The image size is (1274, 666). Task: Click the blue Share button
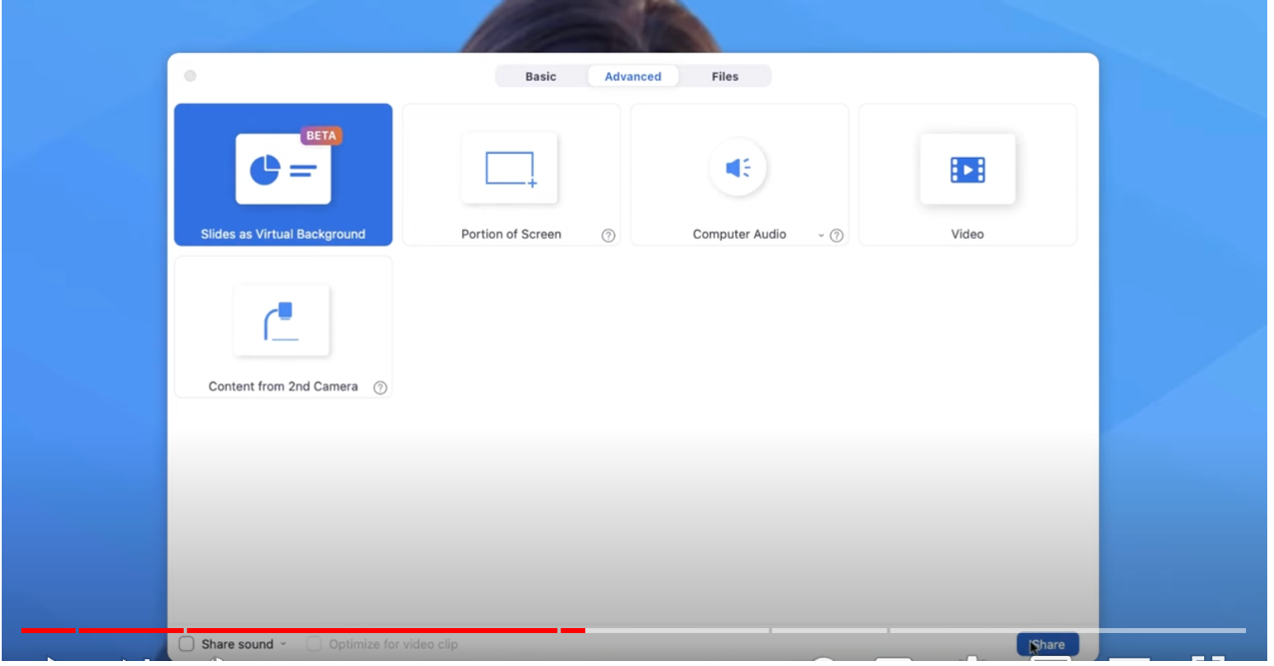click(x=1047, y=645)
